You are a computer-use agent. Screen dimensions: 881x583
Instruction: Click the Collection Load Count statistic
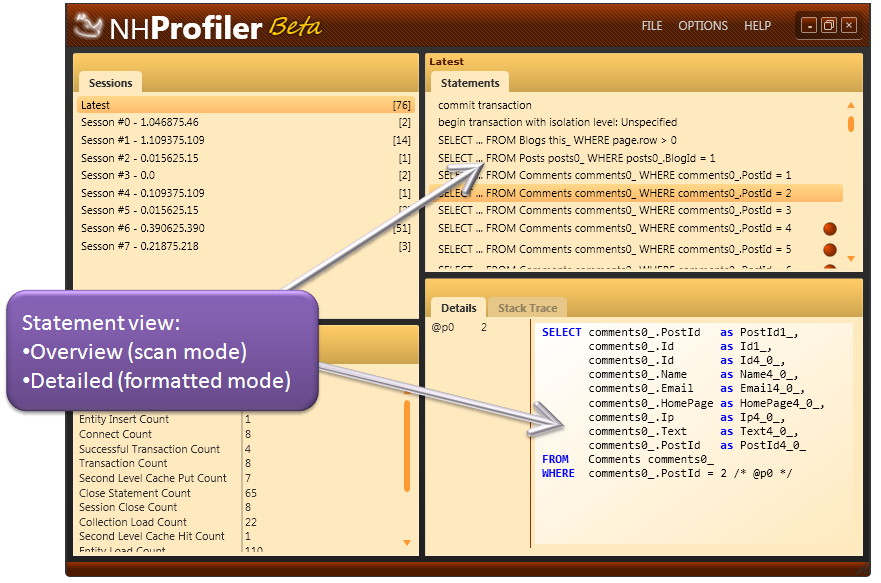(133, 522)
